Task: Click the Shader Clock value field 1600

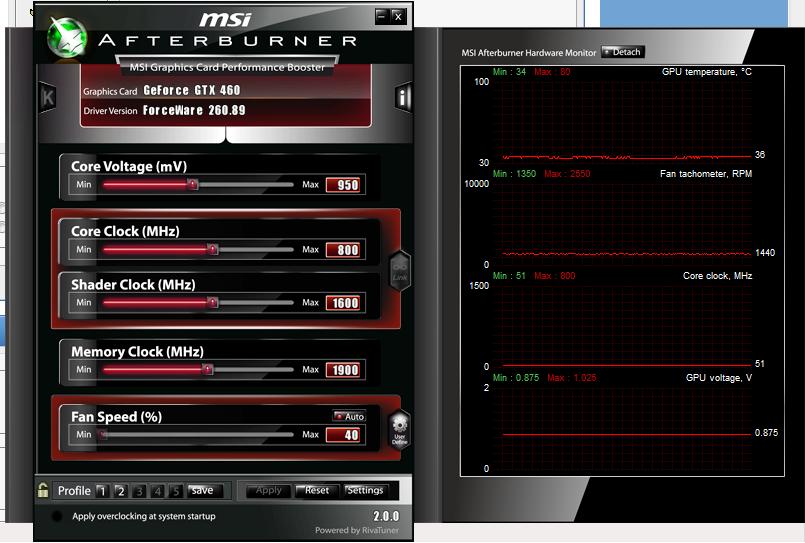Action: click(x=345, y=303)
